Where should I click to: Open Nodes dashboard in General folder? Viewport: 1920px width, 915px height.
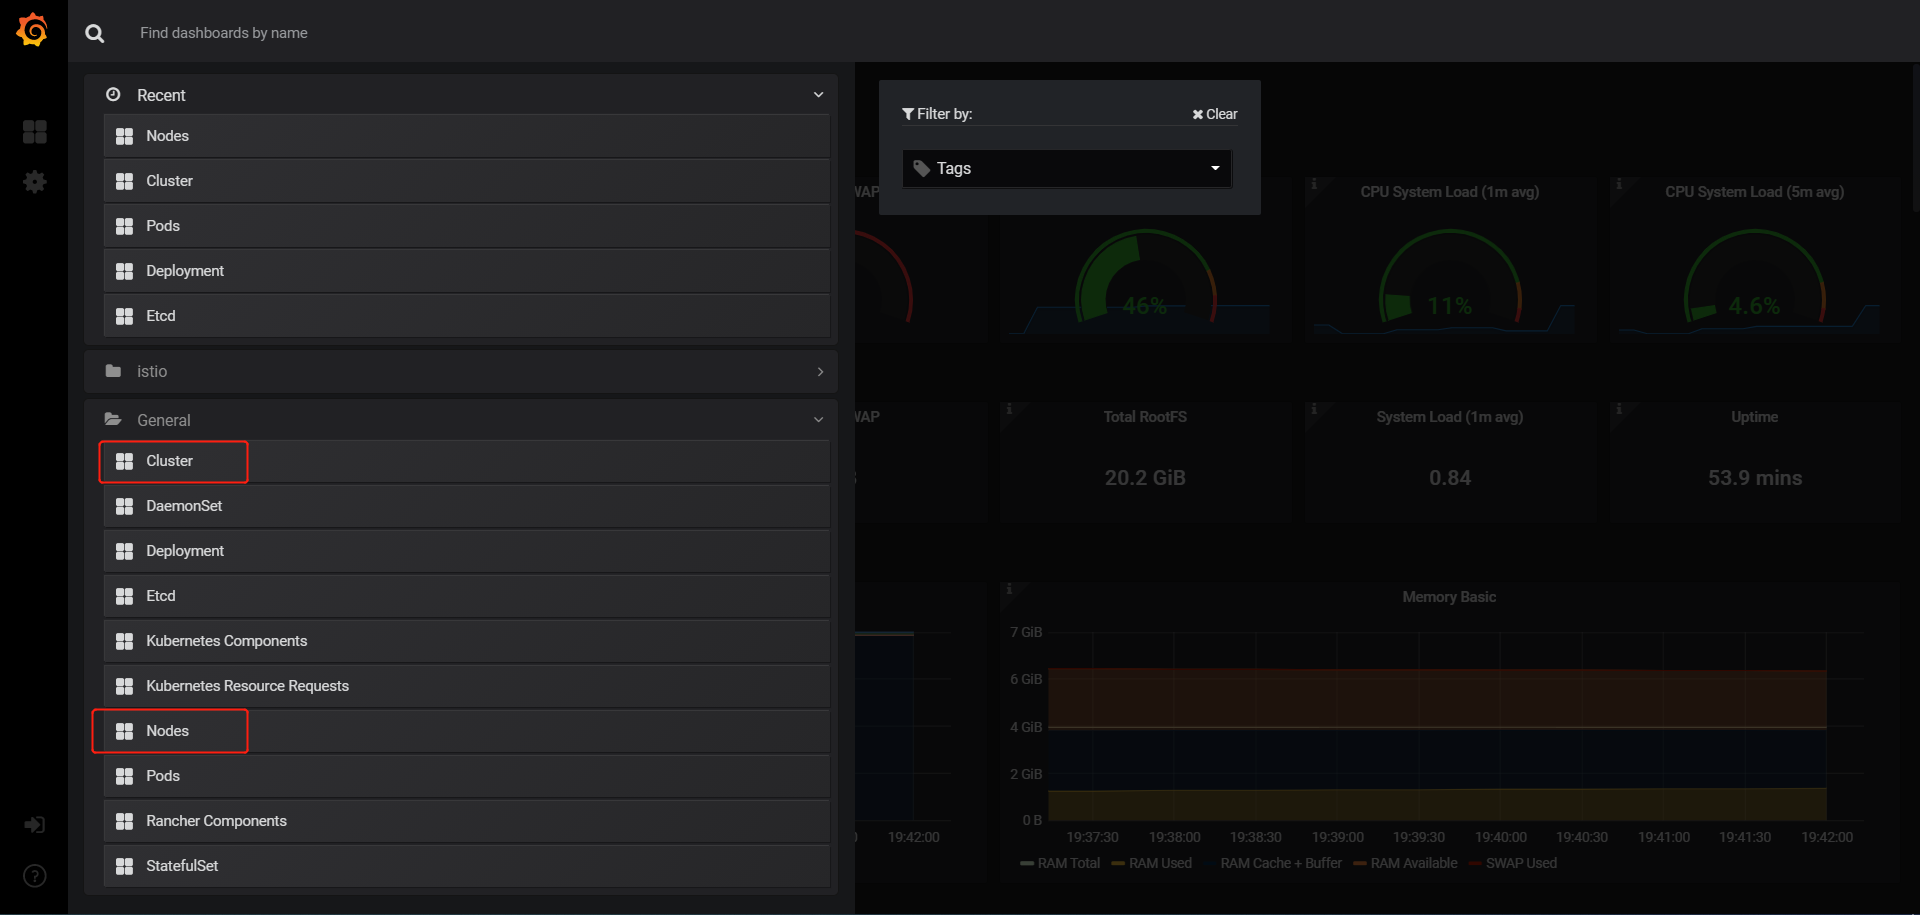pyautogui.click(x=467, y=731)
